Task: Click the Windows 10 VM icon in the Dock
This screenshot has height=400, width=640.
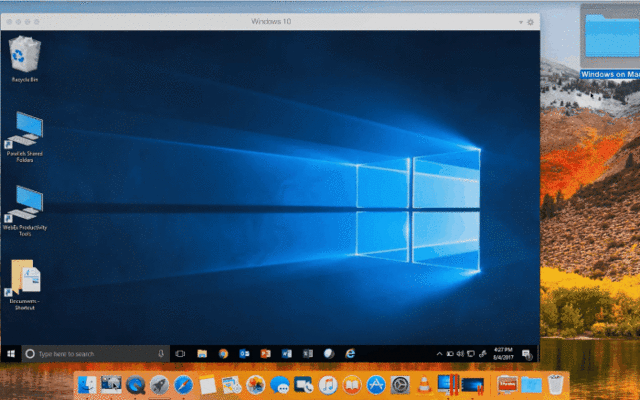Action: pyautogui.click(x=473, y=385)
